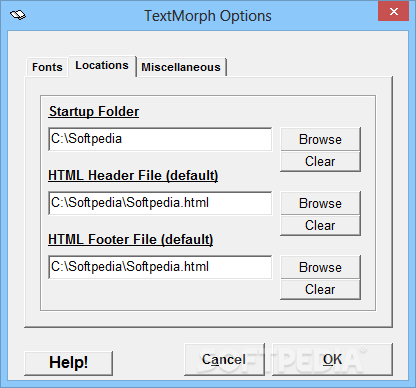Screen dimensions: 416x388
Task: Clear the Startup Folder path
Action: pos(320,162)
